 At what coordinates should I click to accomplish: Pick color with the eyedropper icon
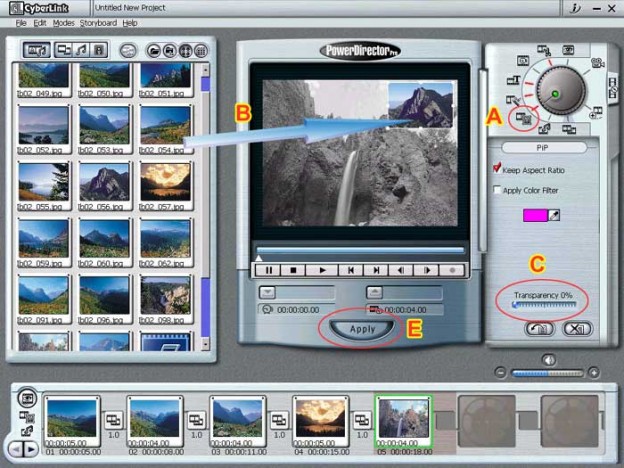(554, 215)
